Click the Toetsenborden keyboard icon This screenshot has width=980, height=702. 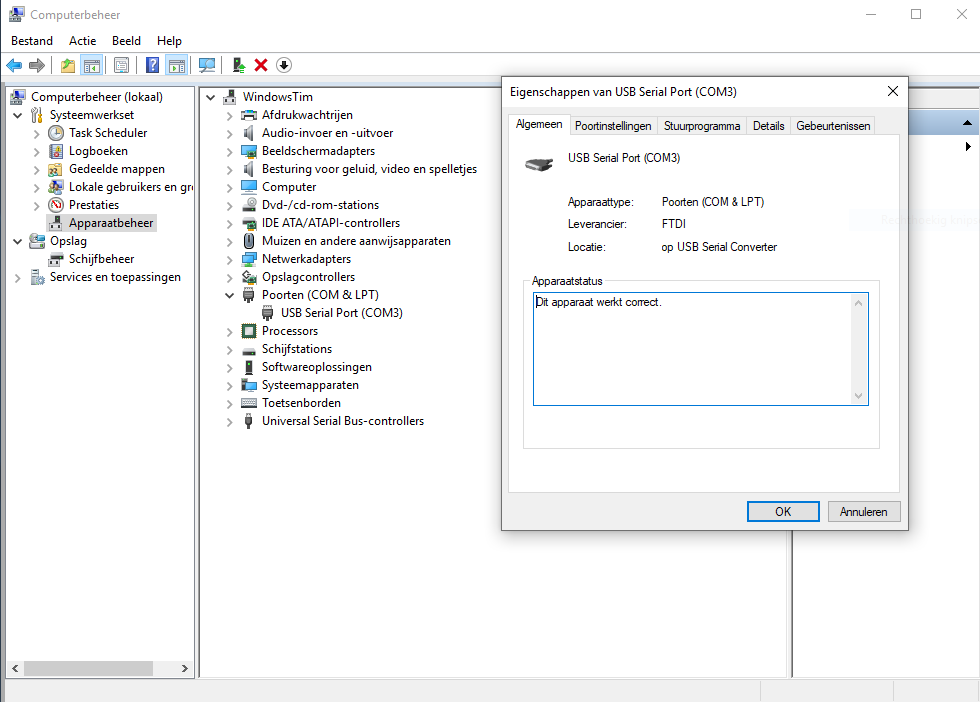pos(249,403)
